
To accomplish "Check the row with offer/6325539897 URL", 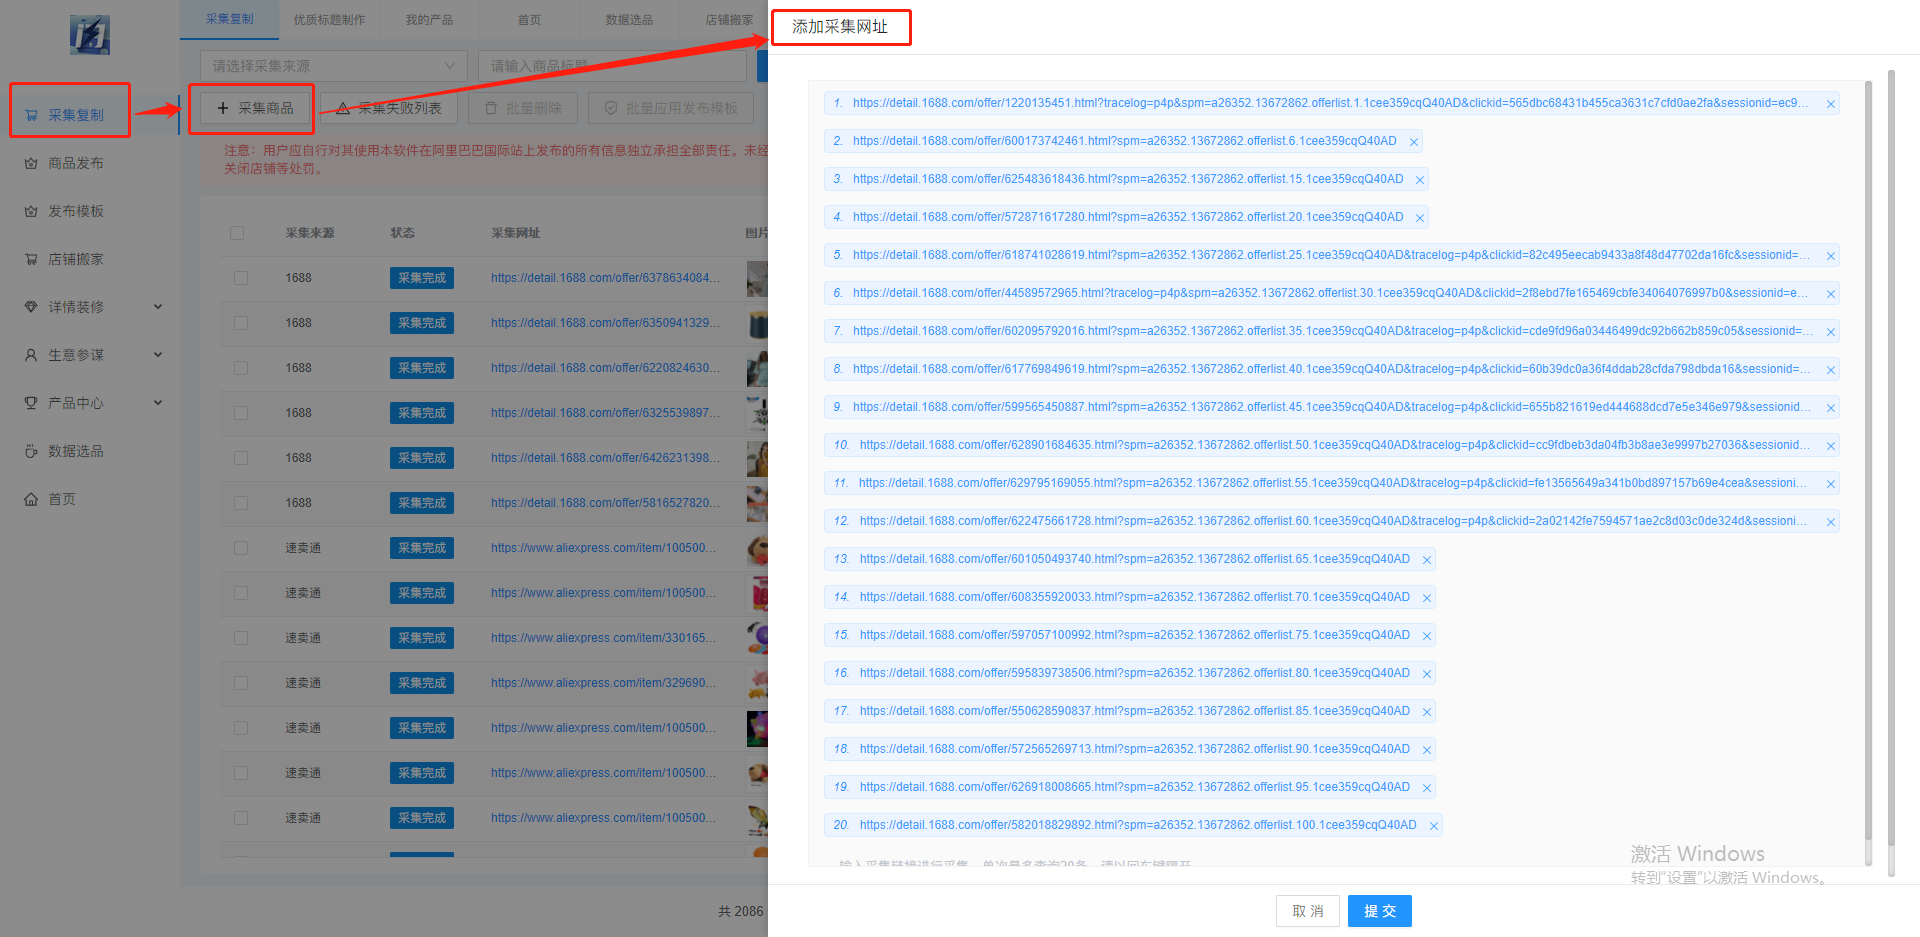I will click(x=241, y=413).
